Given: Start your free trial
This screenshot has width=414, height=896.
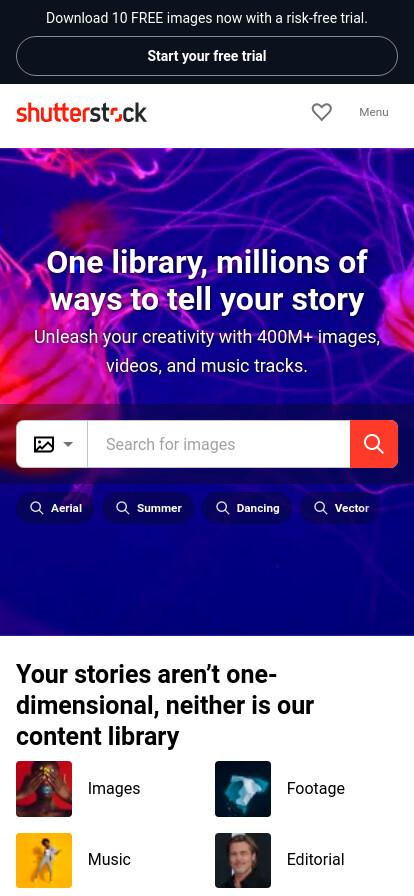Looking at the screenshot, I should click(207, 56).
